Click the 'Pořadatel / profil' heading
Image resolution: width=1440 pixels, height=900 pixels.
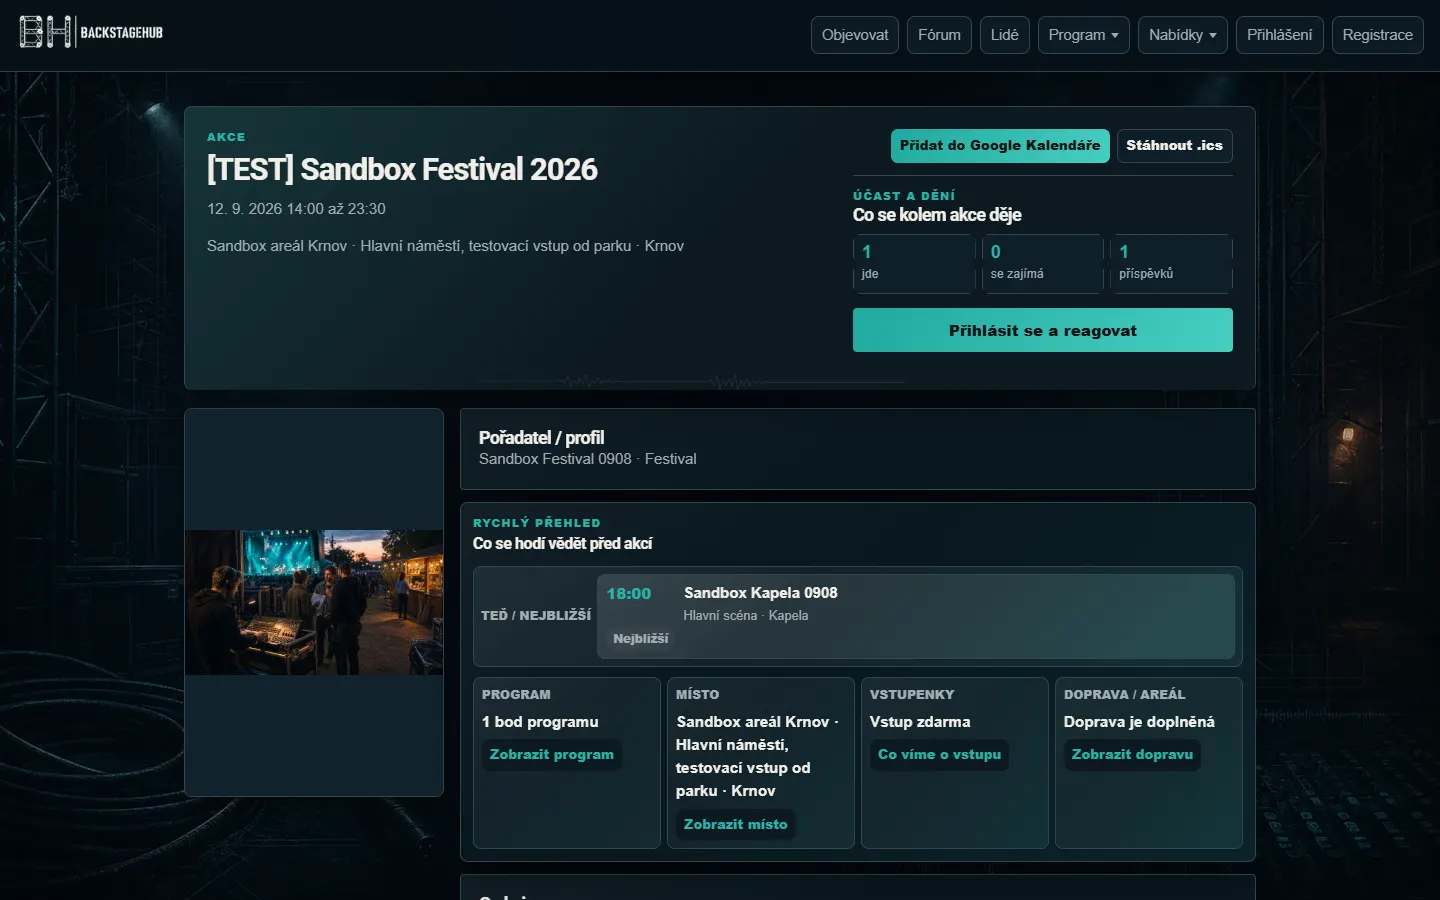click(541, 438)
